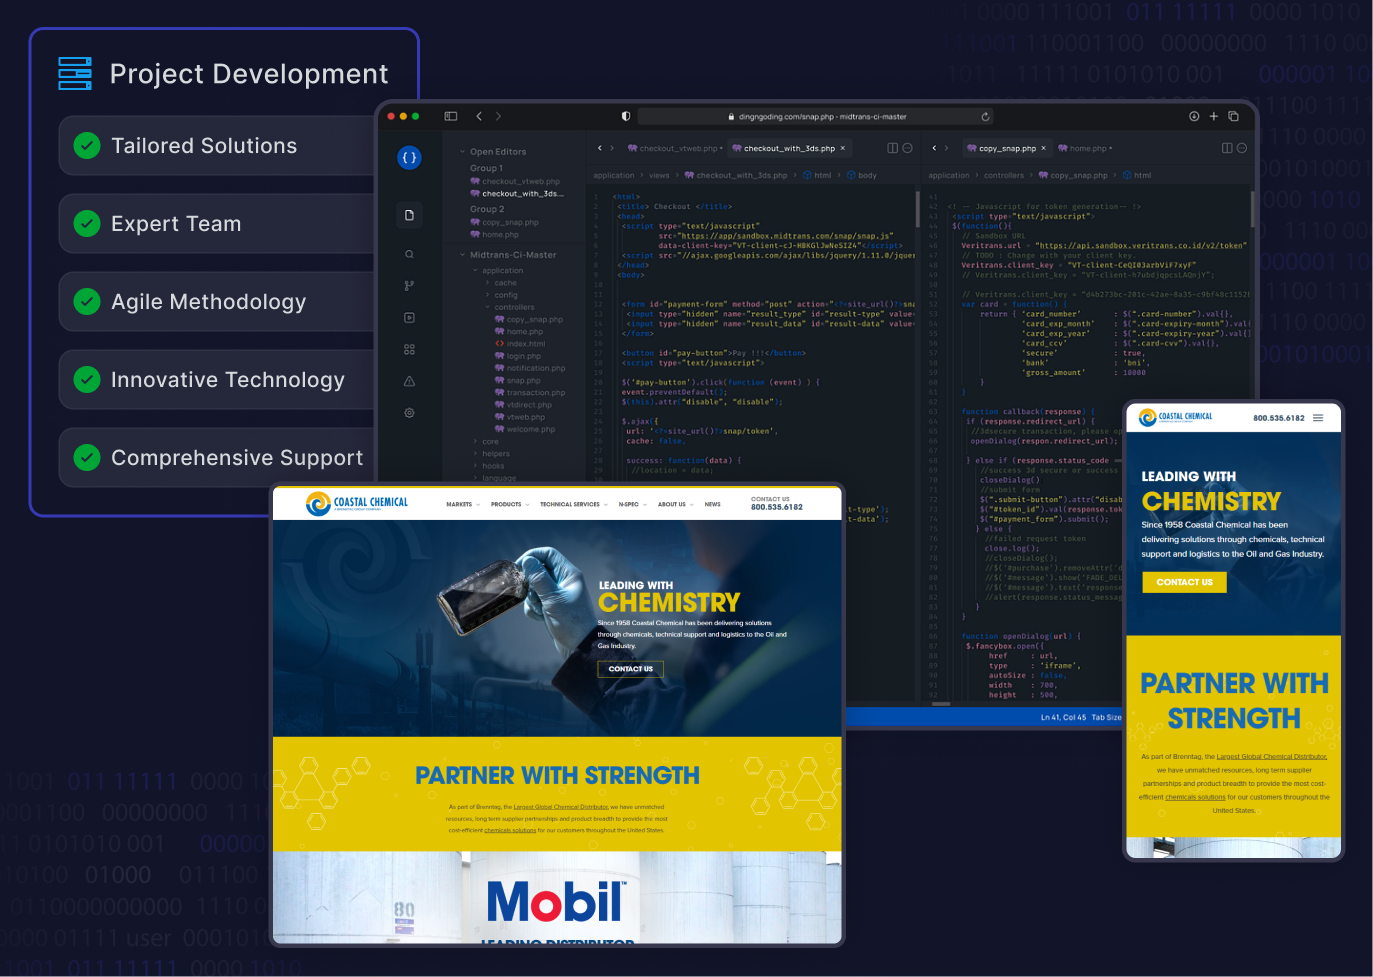This screenshot has width=1373, height=977.
Task: Go back using the browser back arrow
Action: 479,116
